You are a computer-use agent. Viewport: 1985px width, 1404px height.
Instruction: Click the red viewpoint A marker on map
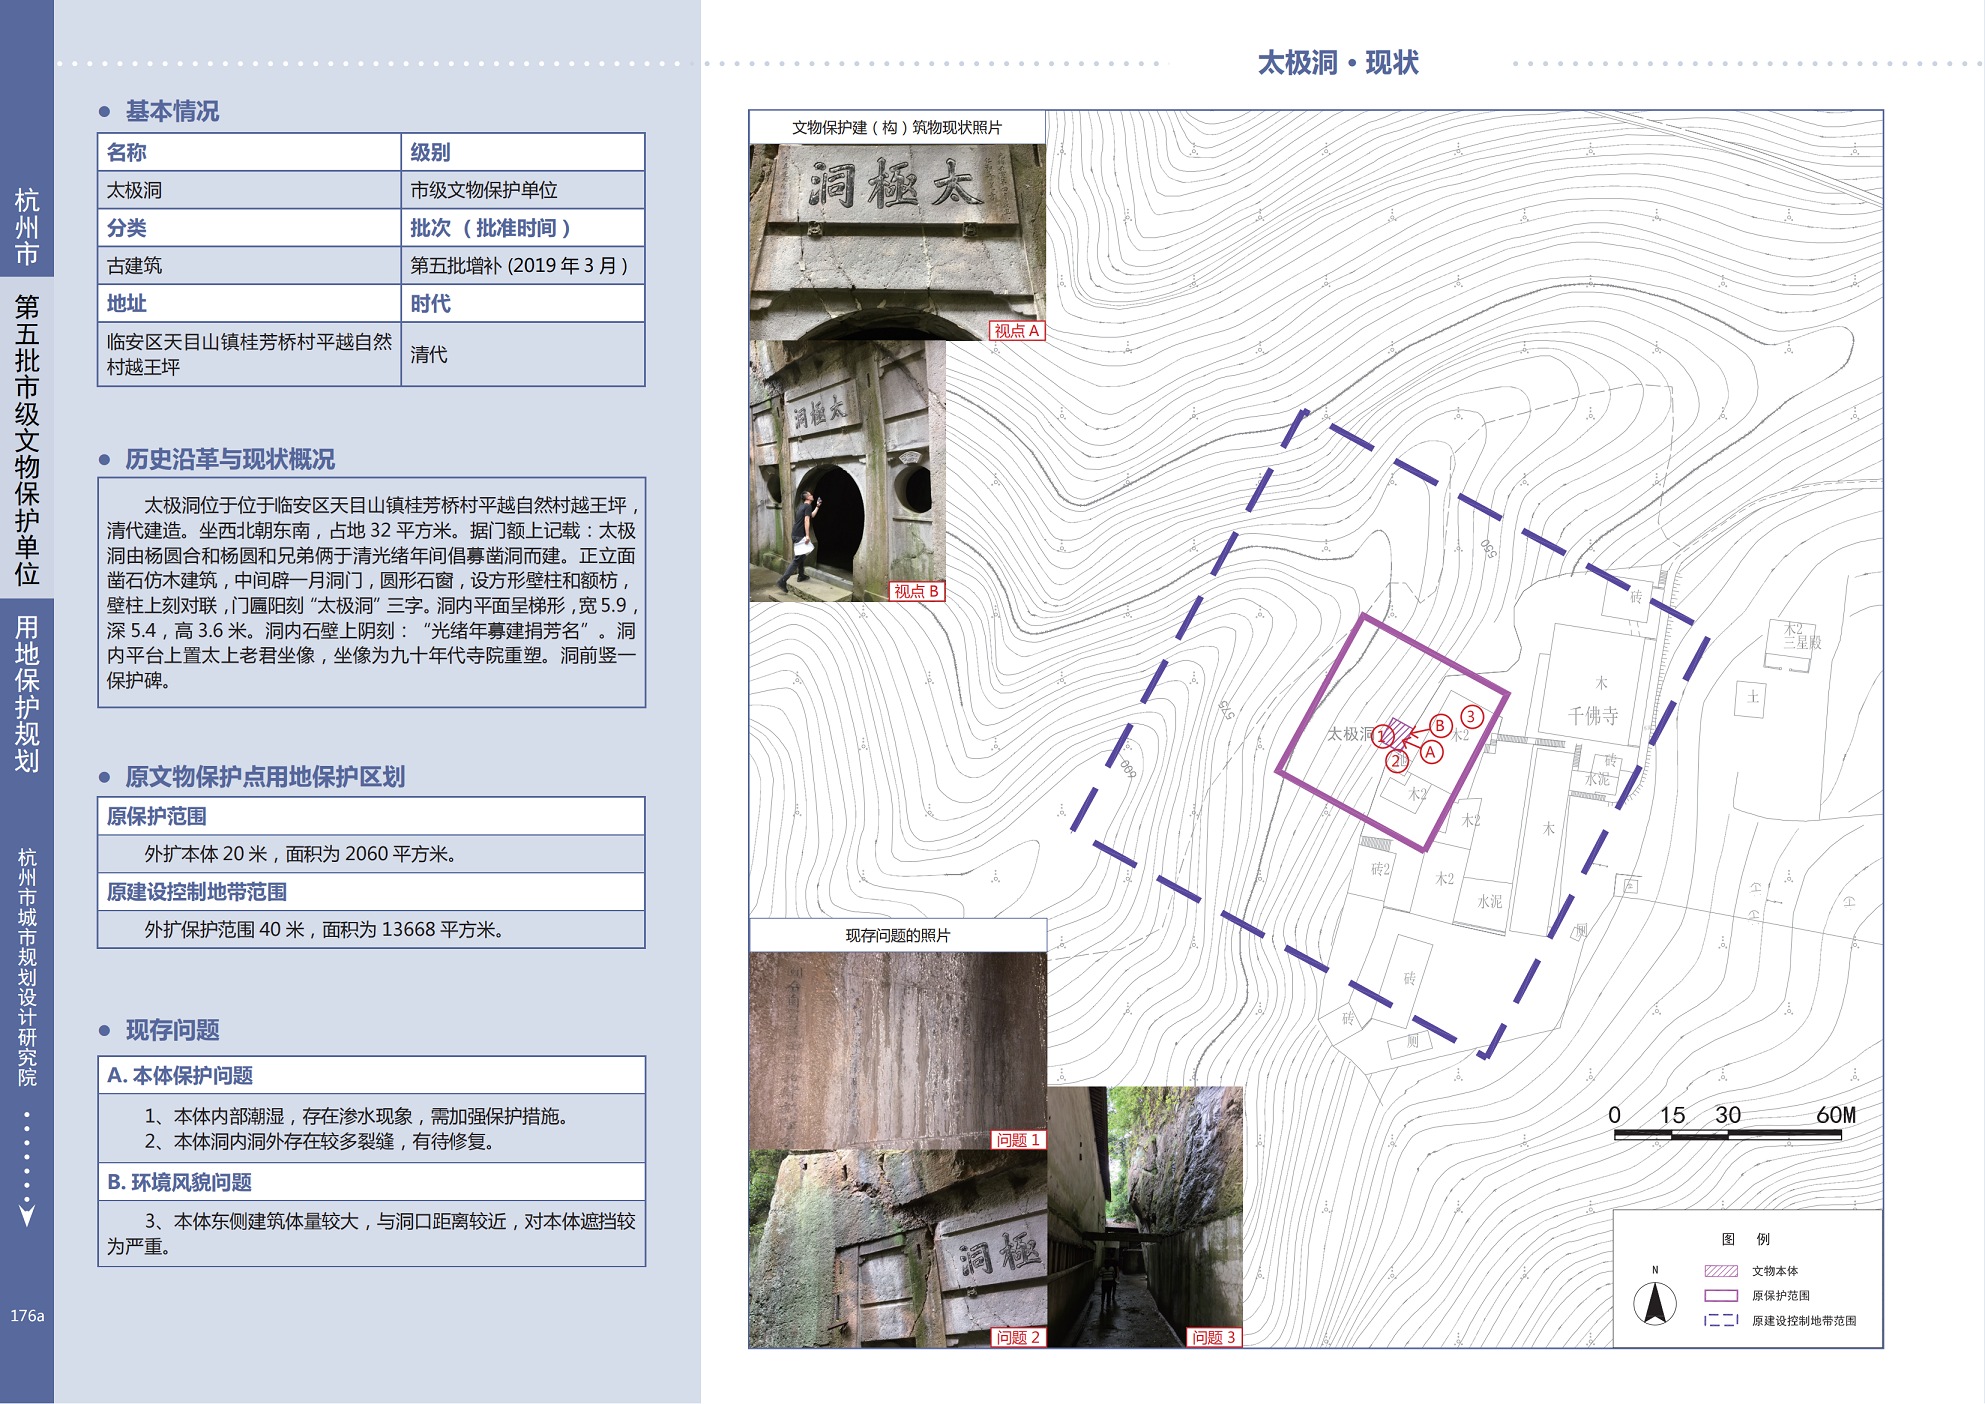click(x=1432, y=752)
